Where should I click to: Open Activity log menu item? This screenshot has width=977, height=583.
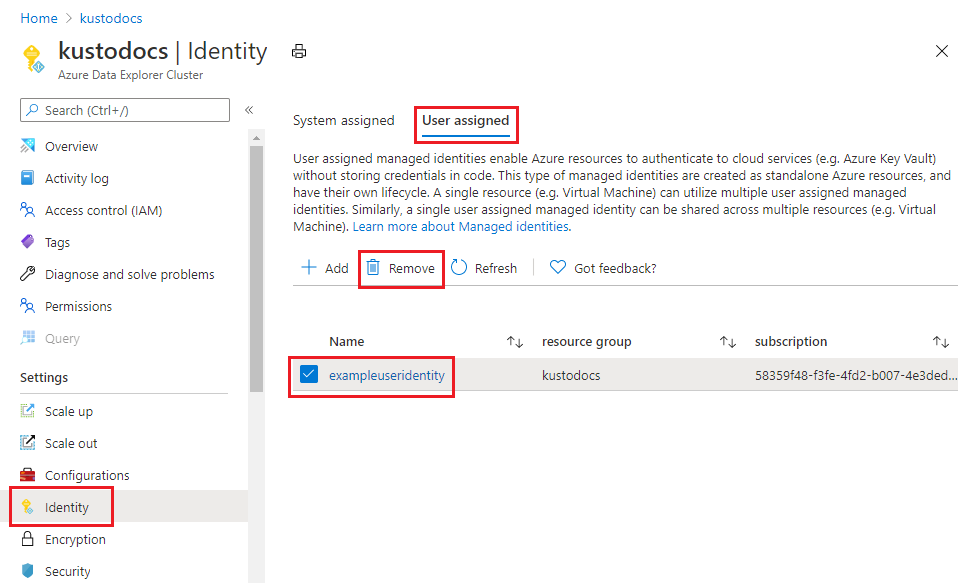coord(77,178)
